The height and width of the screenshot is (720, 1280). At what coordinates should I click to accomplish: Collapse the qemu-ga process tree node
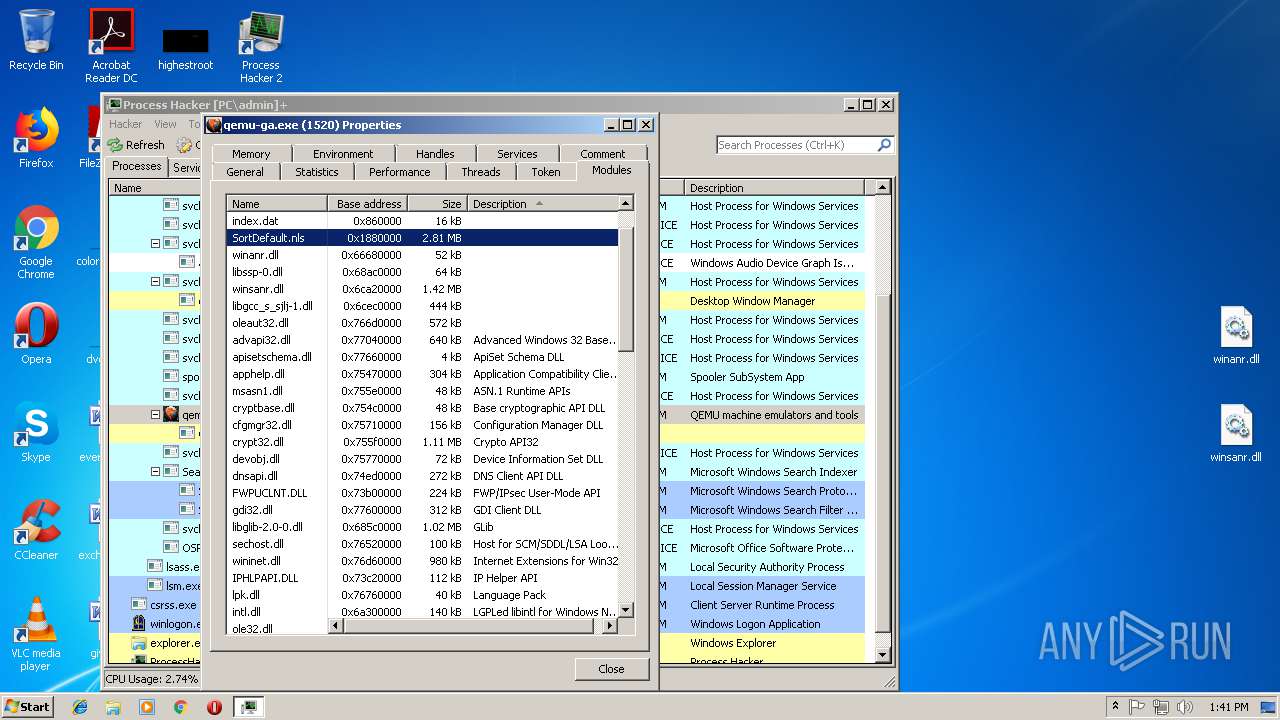point(155,414)
